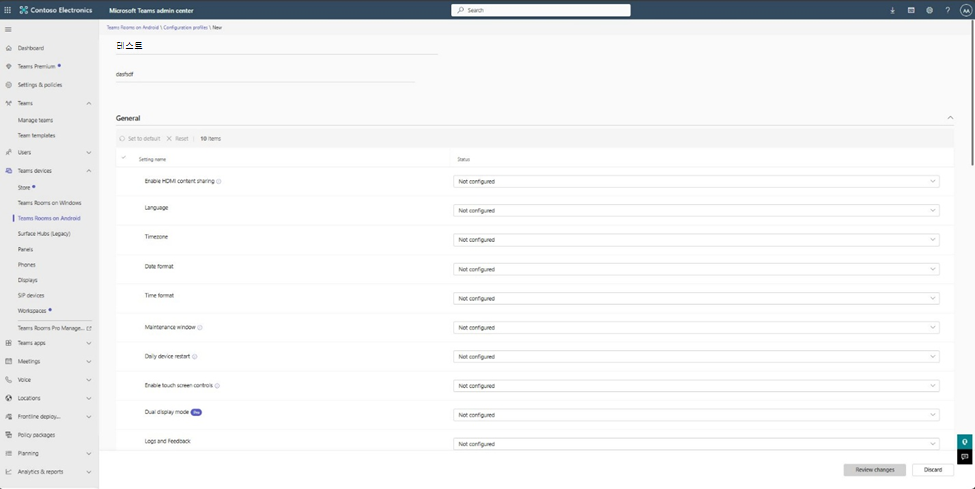Click the message center icon in header
Viewport: 975px width, 489px height.
(911, 10)
